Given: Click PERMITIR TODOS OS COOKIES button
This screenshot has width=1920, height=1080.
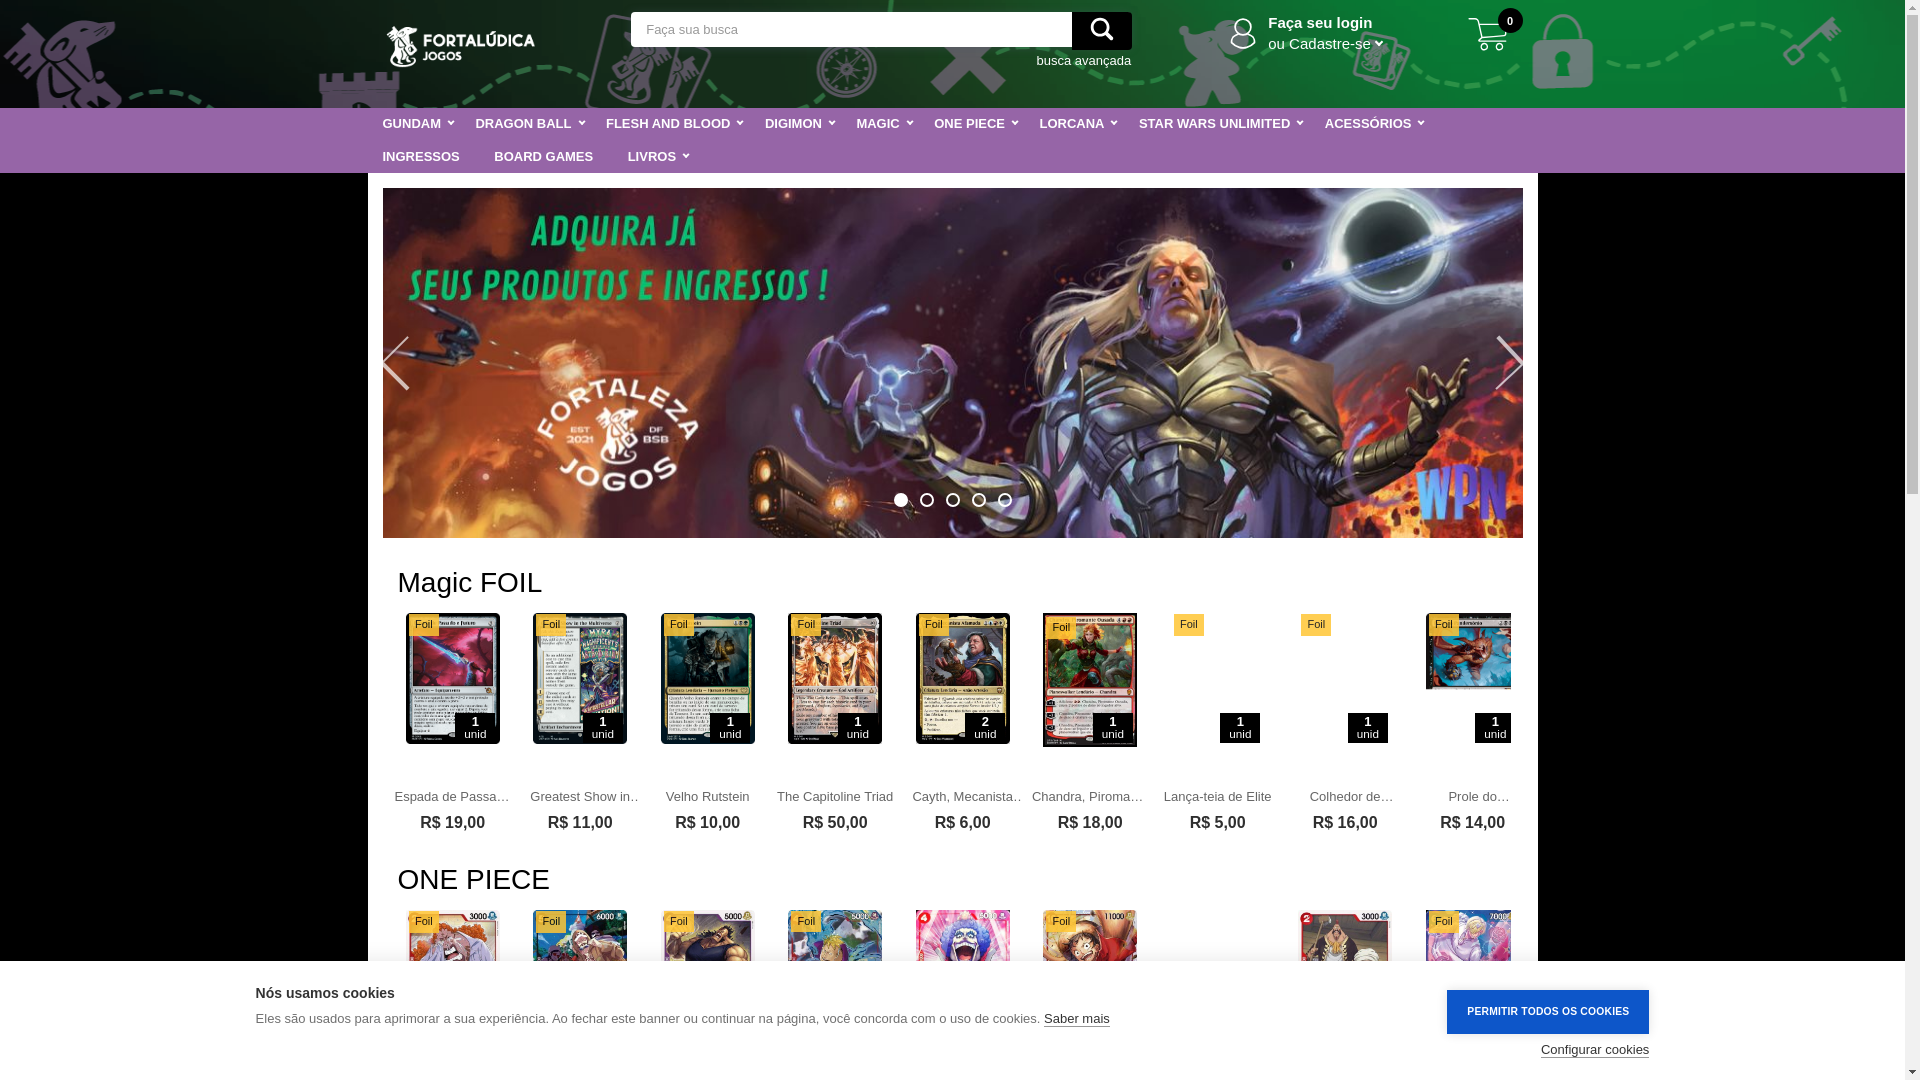Looking at the screenshot, I should point(1547,1012).
